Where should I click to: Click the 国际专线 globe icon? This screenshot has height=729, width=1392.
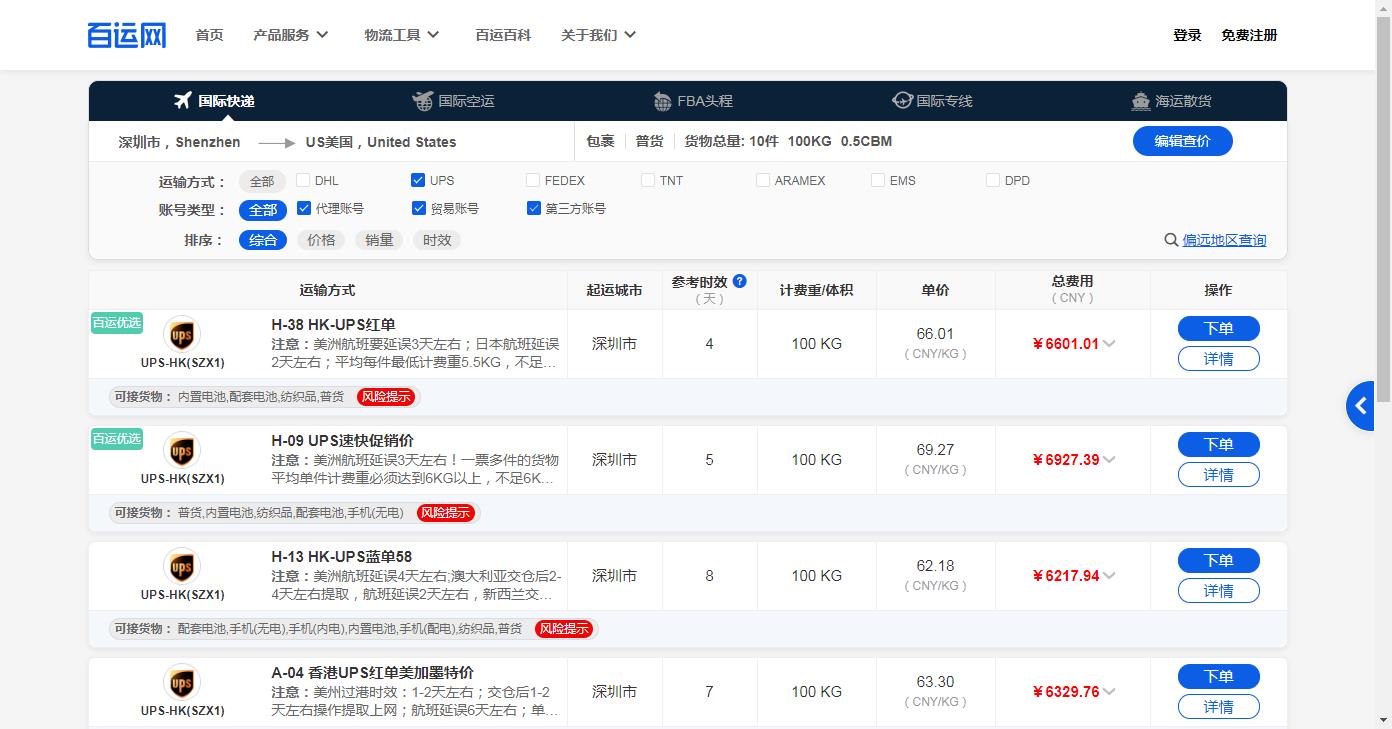902,100
